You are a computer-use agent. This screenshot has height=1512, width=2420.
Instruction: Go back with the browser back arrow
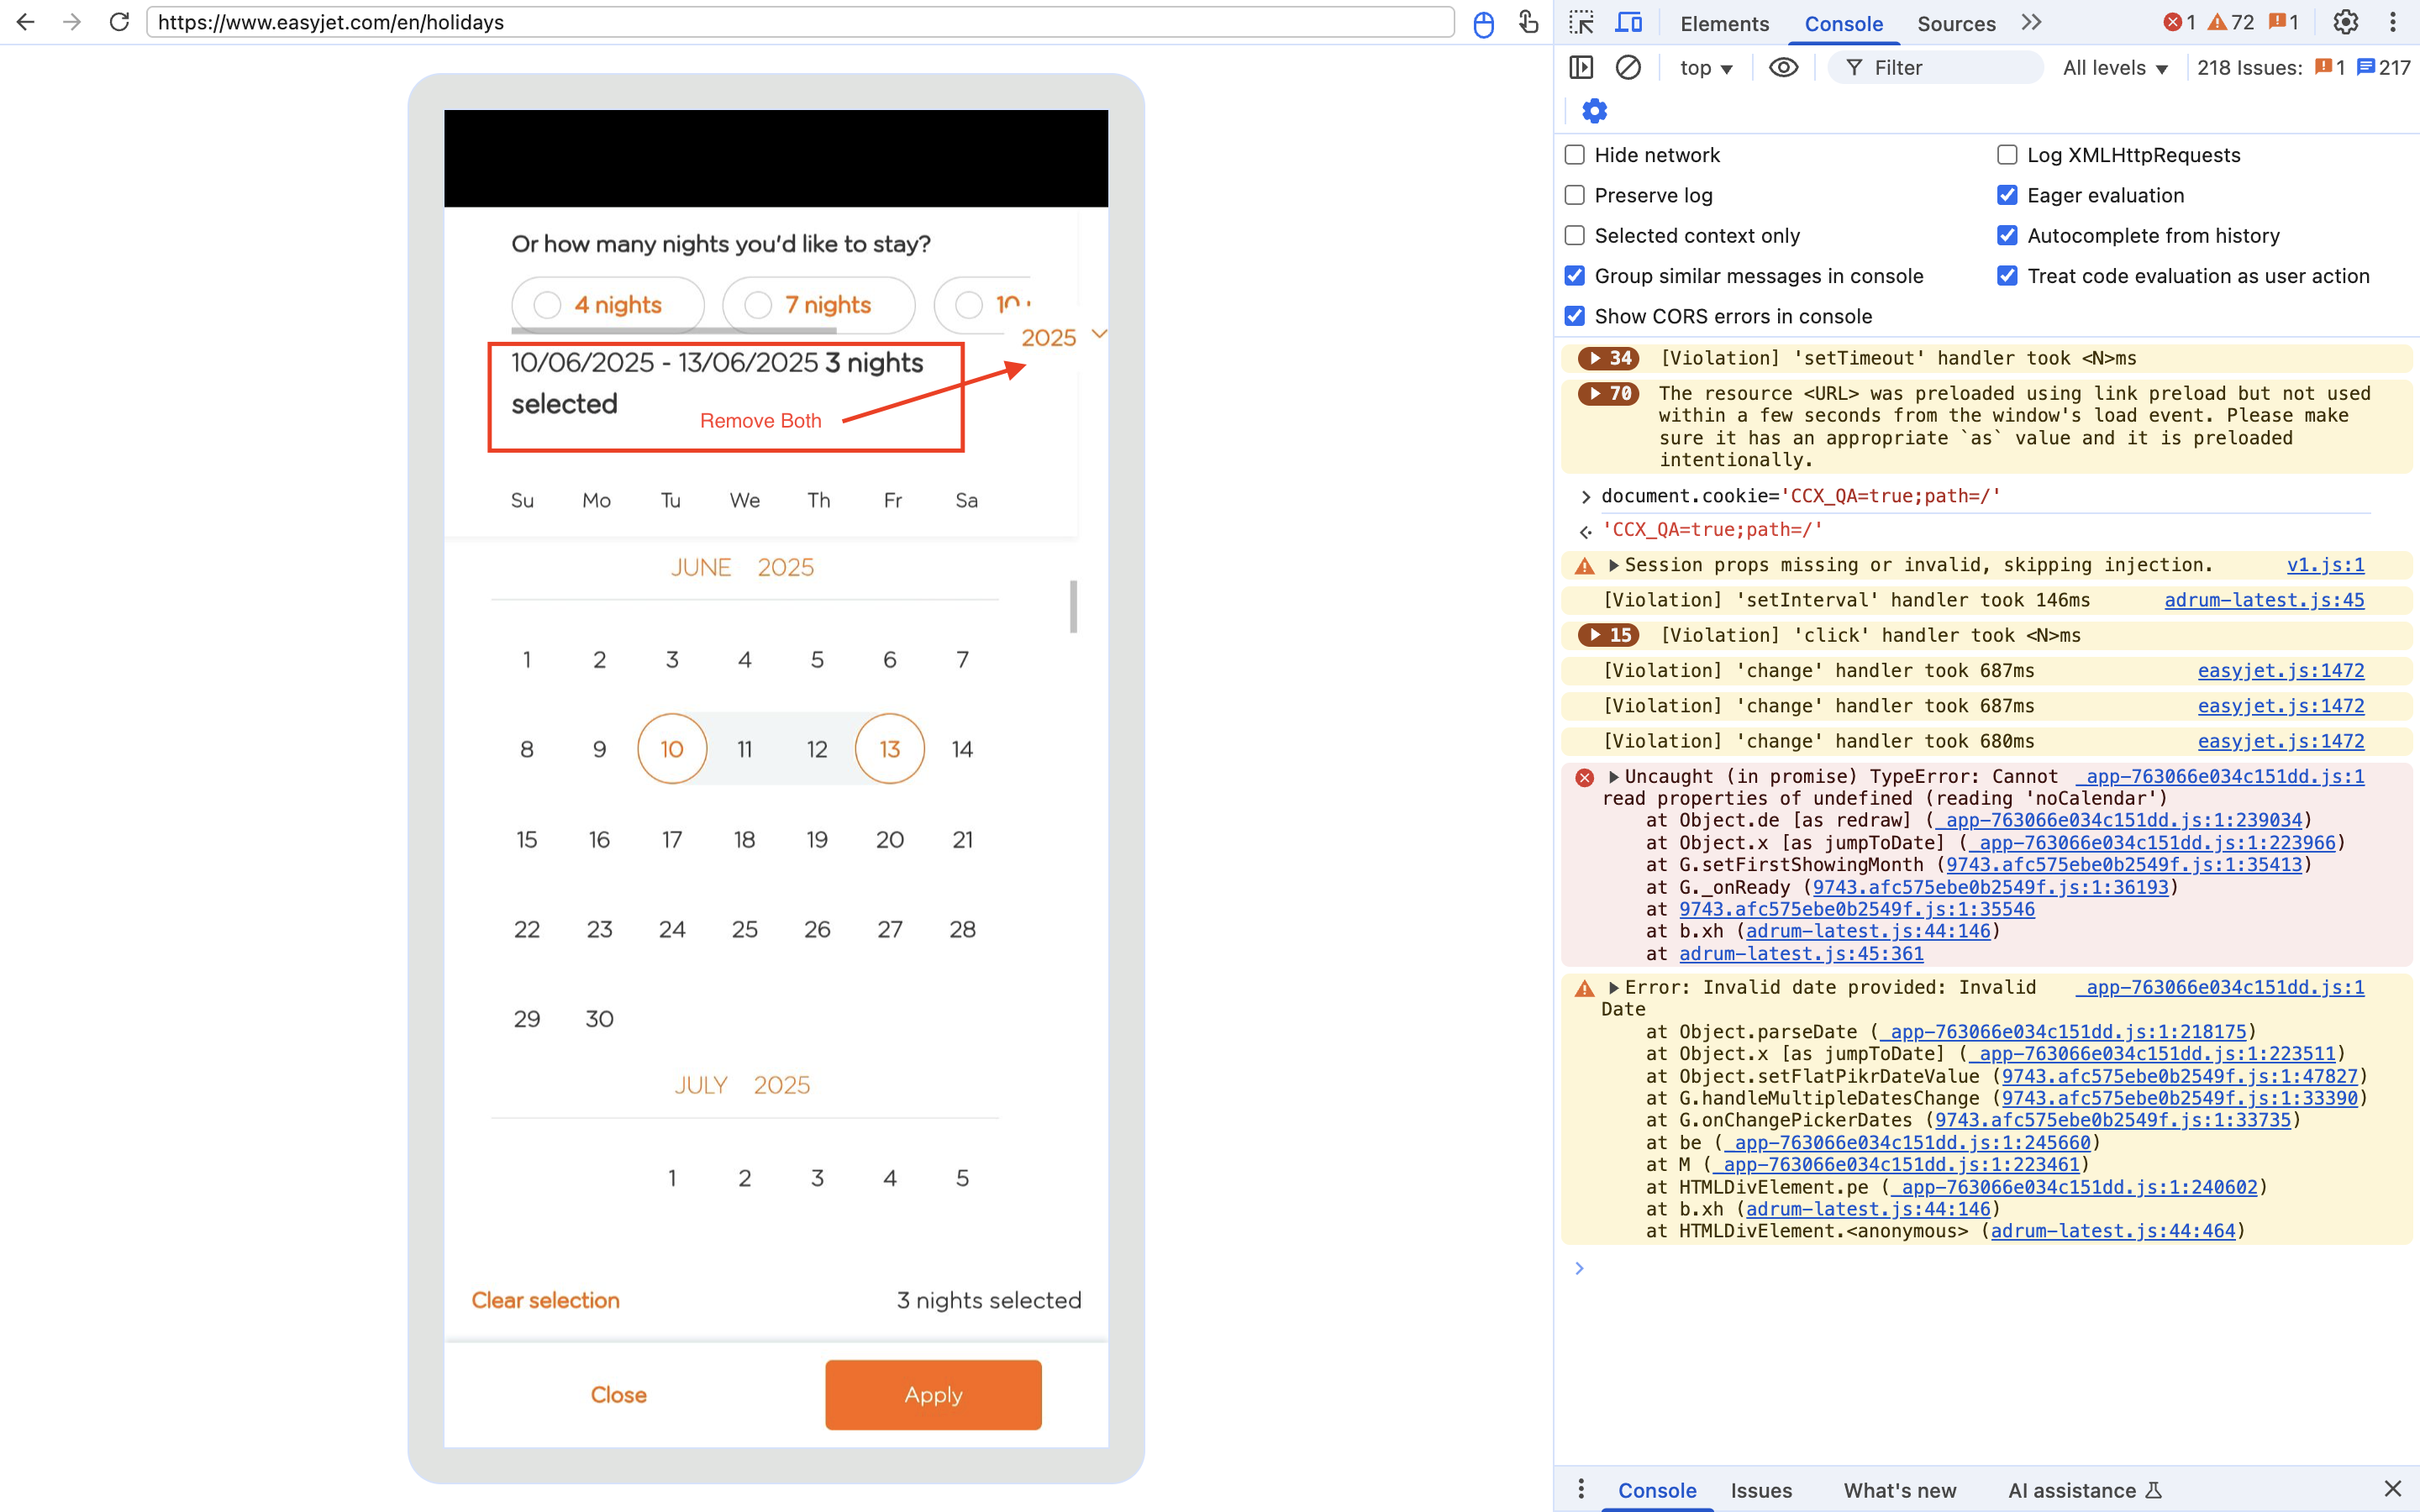pyautogui.click(x=26, y=22)
